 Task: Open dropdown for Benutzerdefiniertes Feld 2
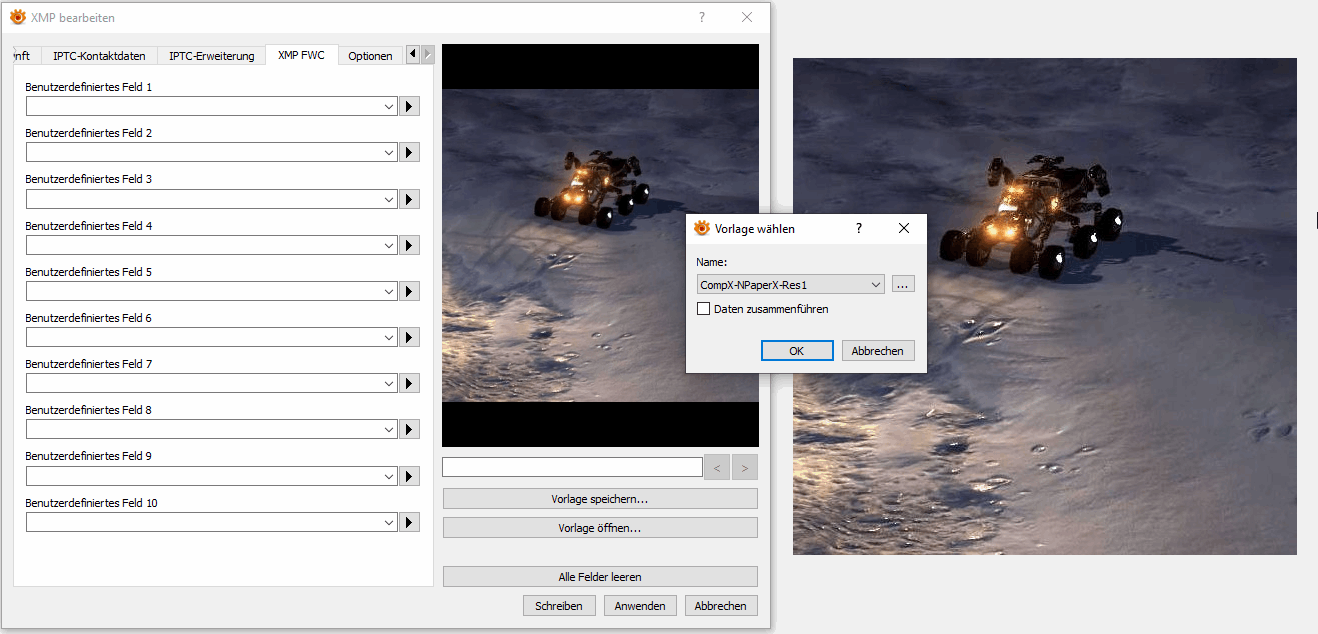point(389,153)
